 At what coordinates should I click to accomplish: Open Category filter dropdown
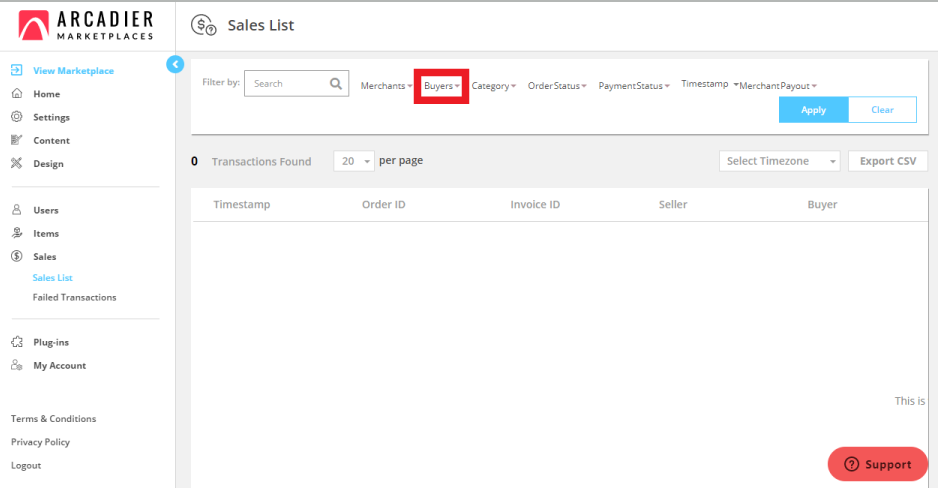click(x=494, y=86)
